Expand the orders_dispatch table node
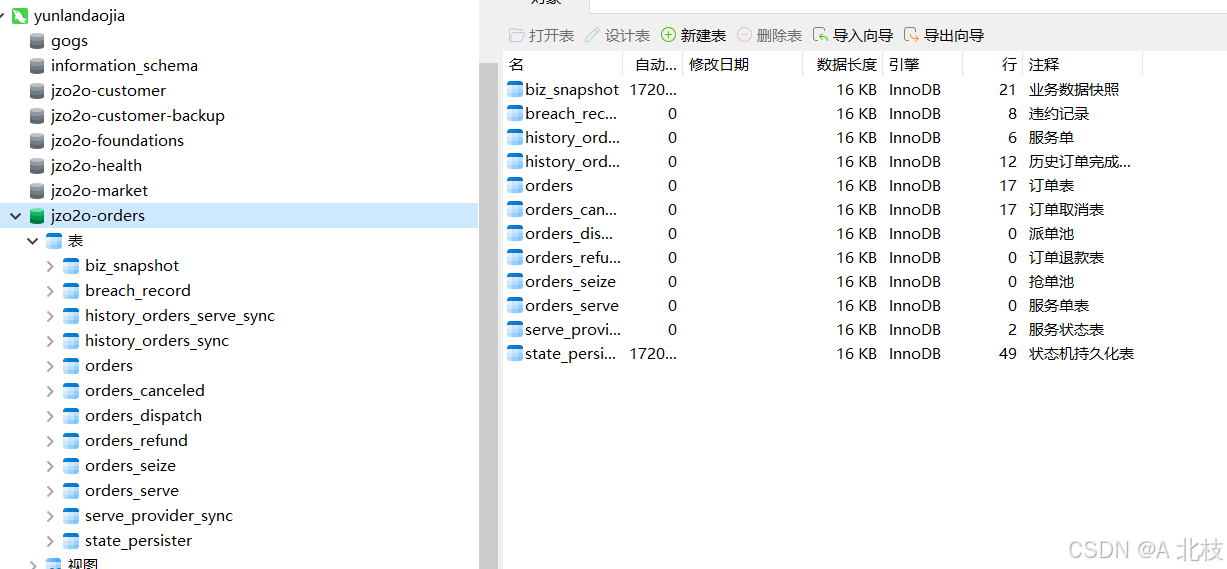 pyautogui.click(x=51, y=416)
